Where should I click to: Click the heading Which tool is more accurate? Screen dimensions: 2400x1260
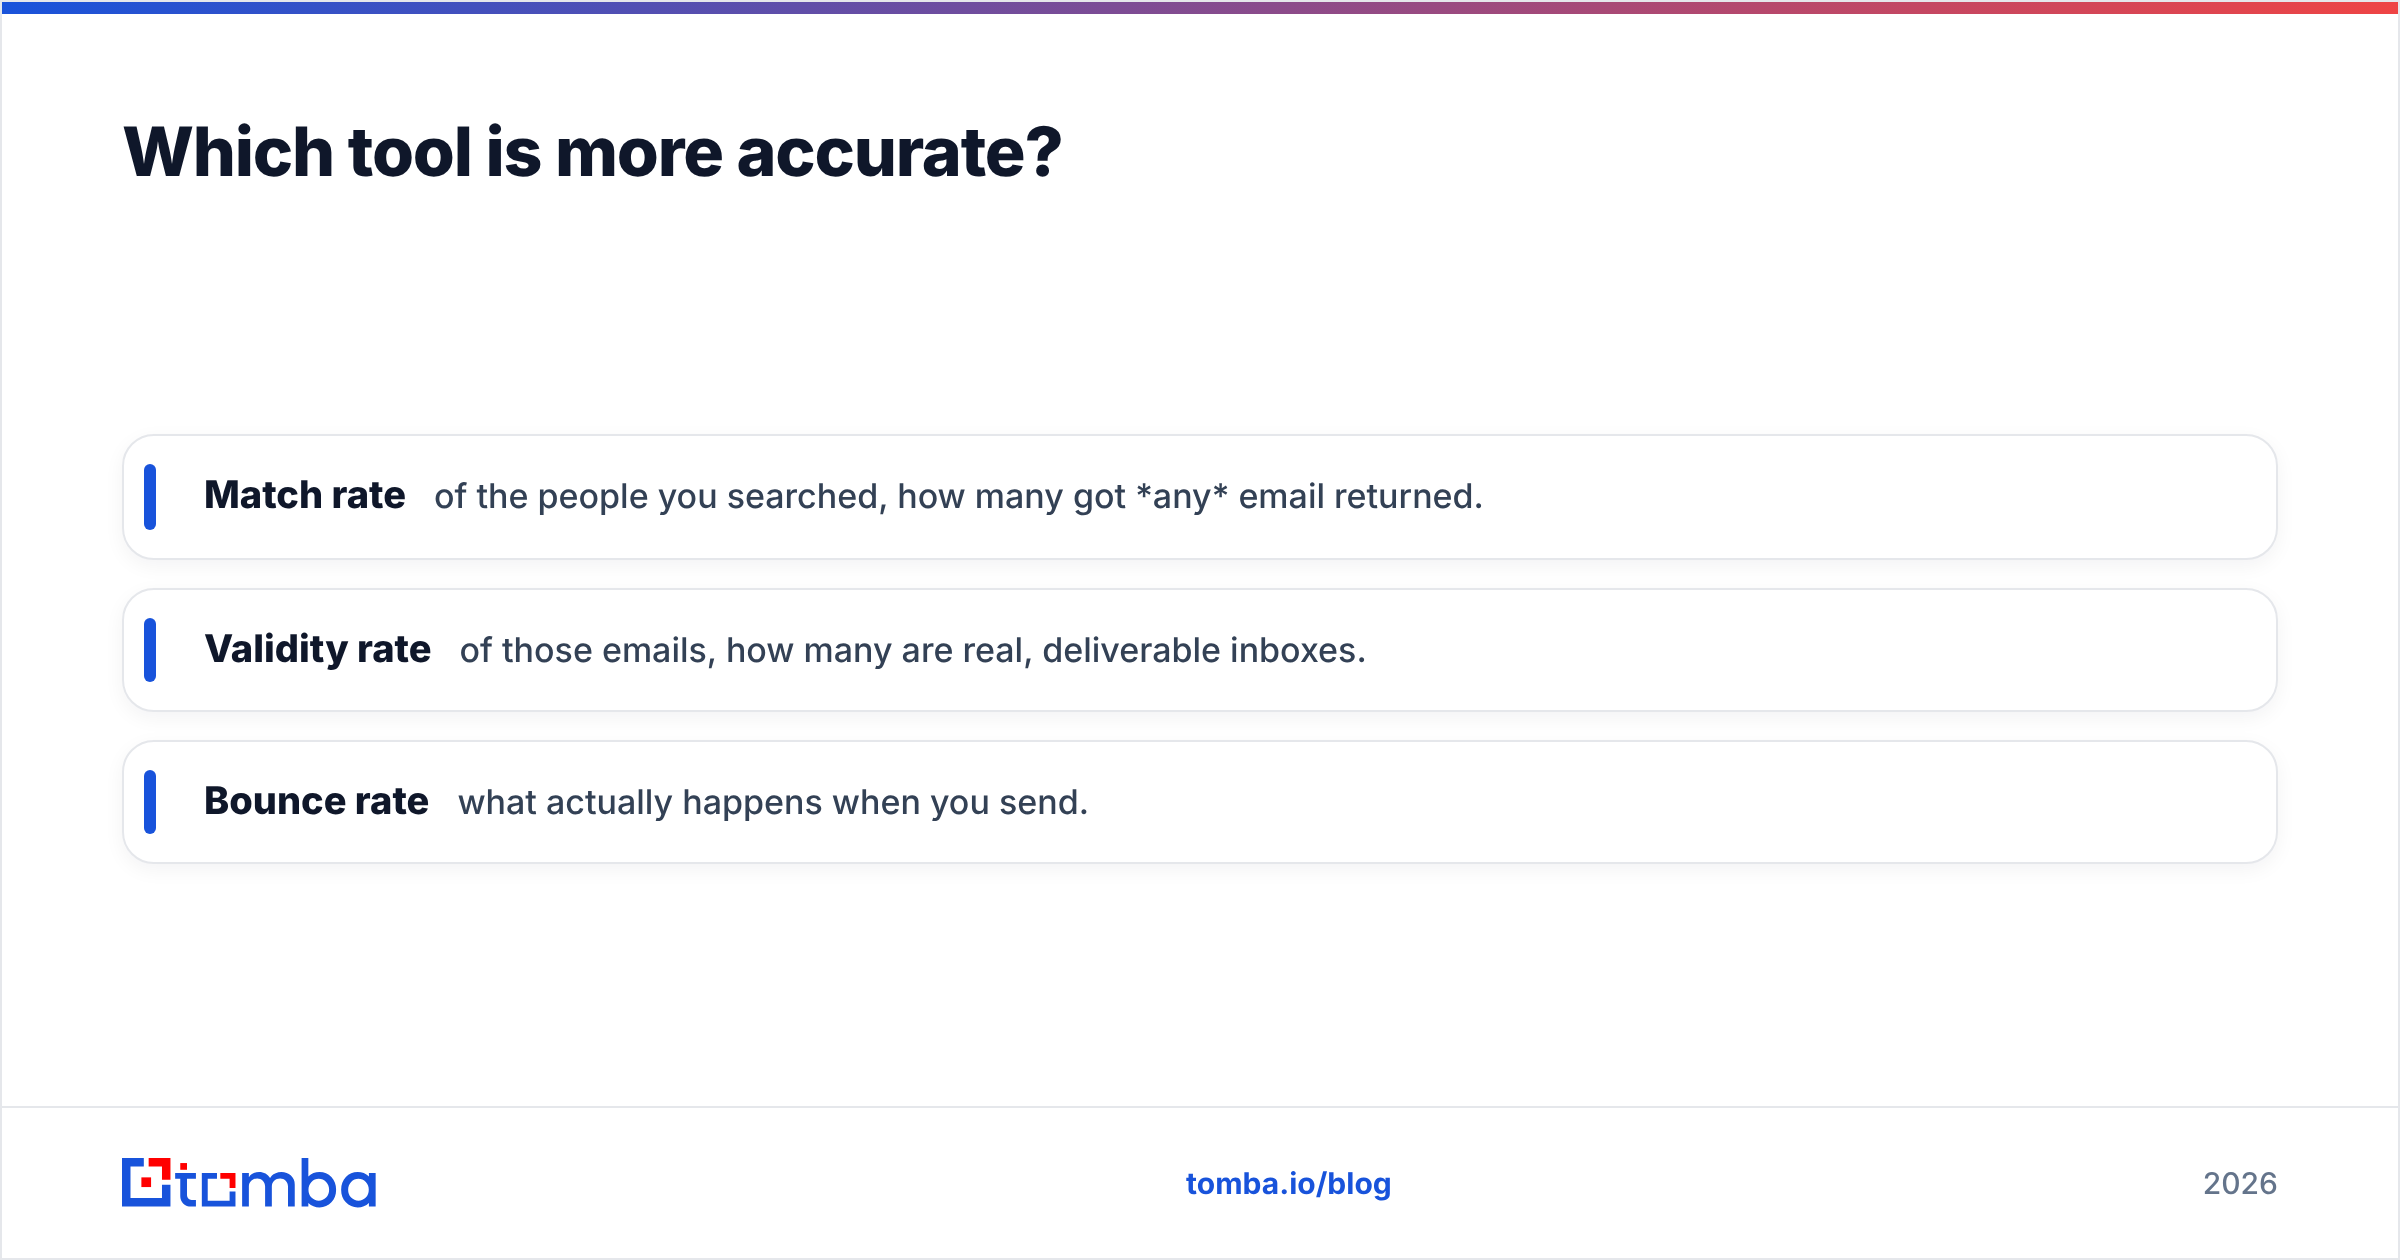click(x=592, y=153)
